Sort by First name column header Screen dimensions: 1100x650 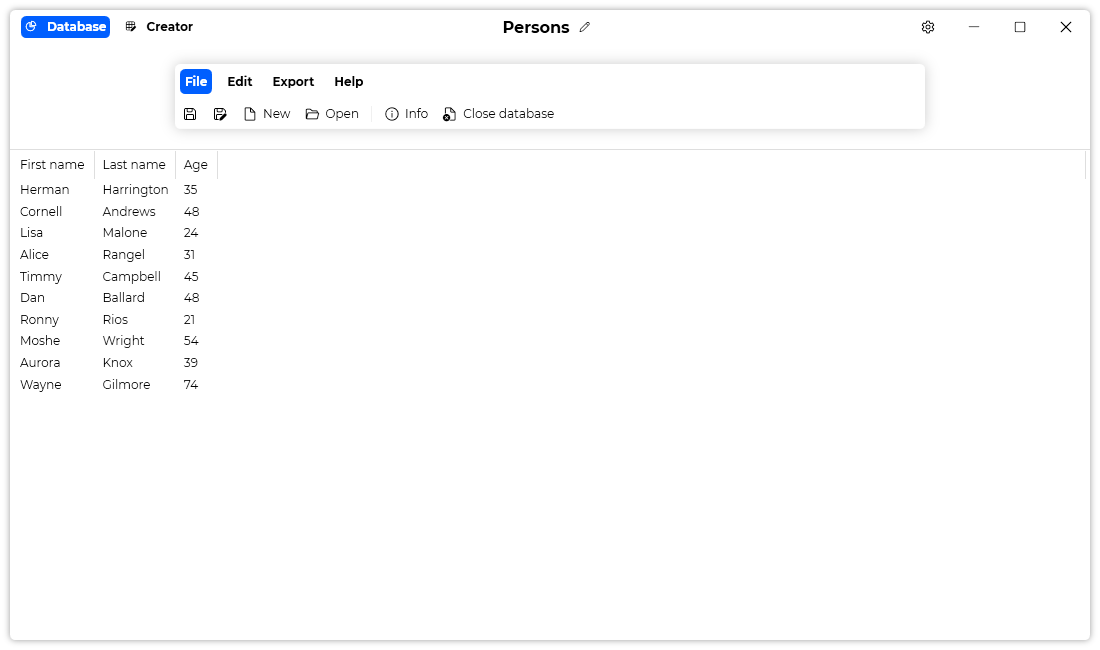click(52, 165)
